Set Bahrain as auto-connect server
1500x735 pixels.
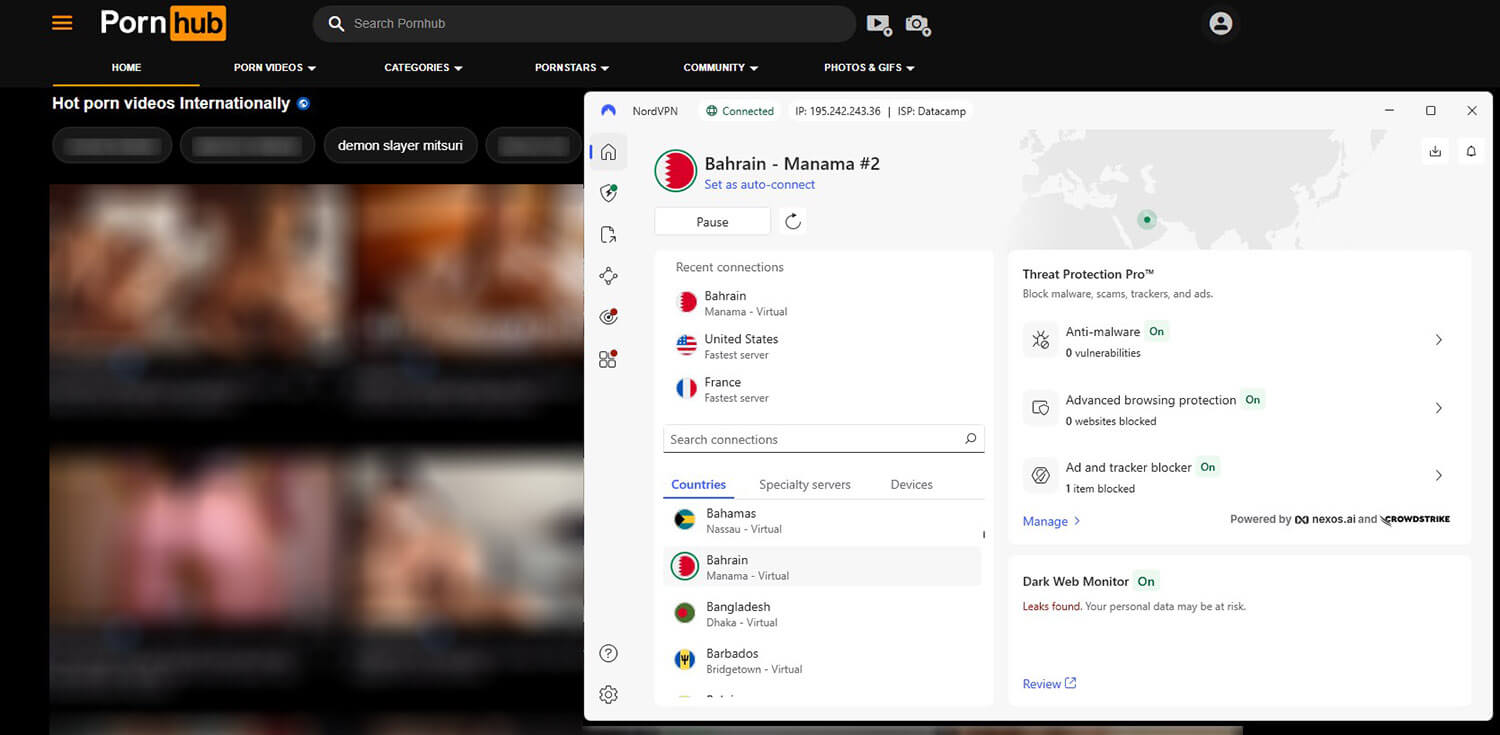coord(760,184)
